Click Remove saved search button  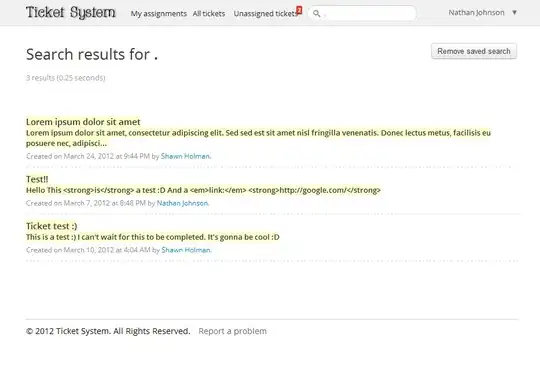pyautogui.click(x=474, y=51)
